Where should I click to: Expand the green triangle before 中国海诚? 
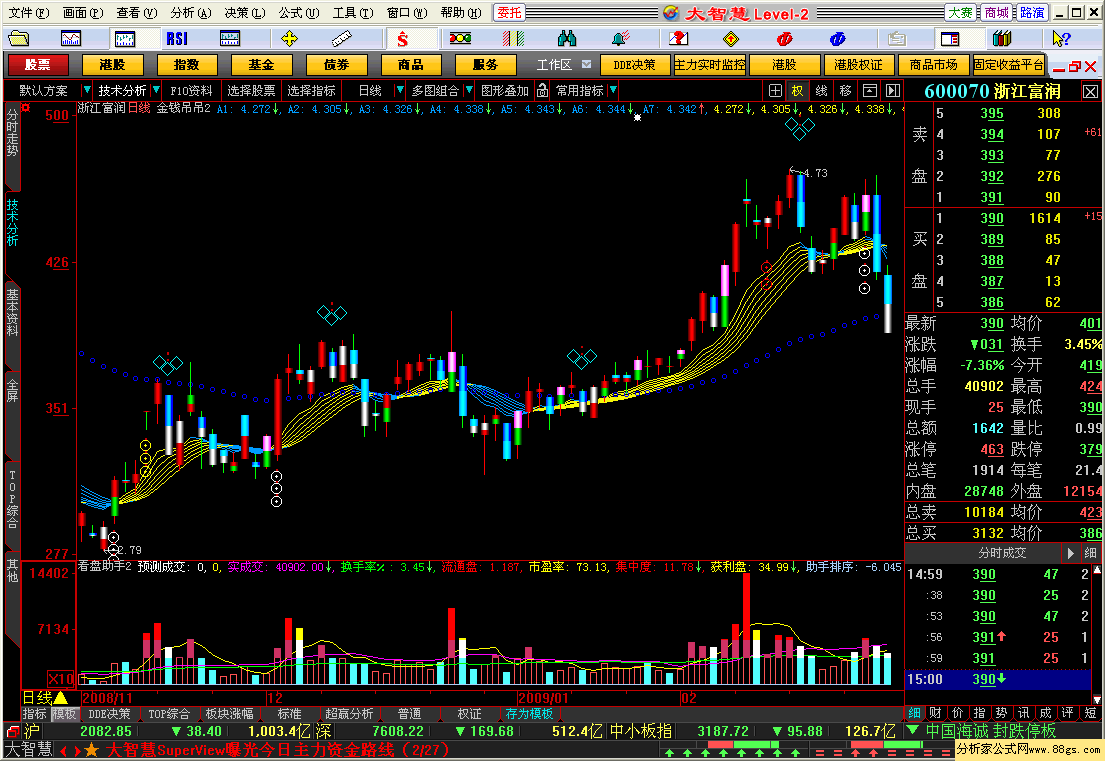(913, 730)
